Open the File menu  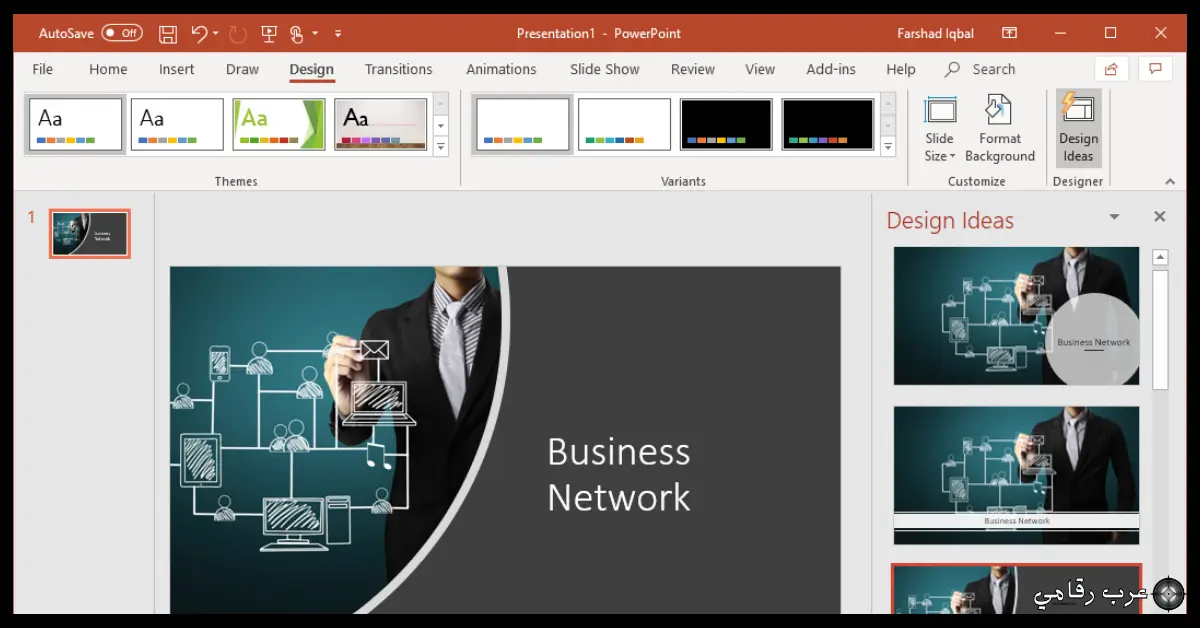click(42, 69)
